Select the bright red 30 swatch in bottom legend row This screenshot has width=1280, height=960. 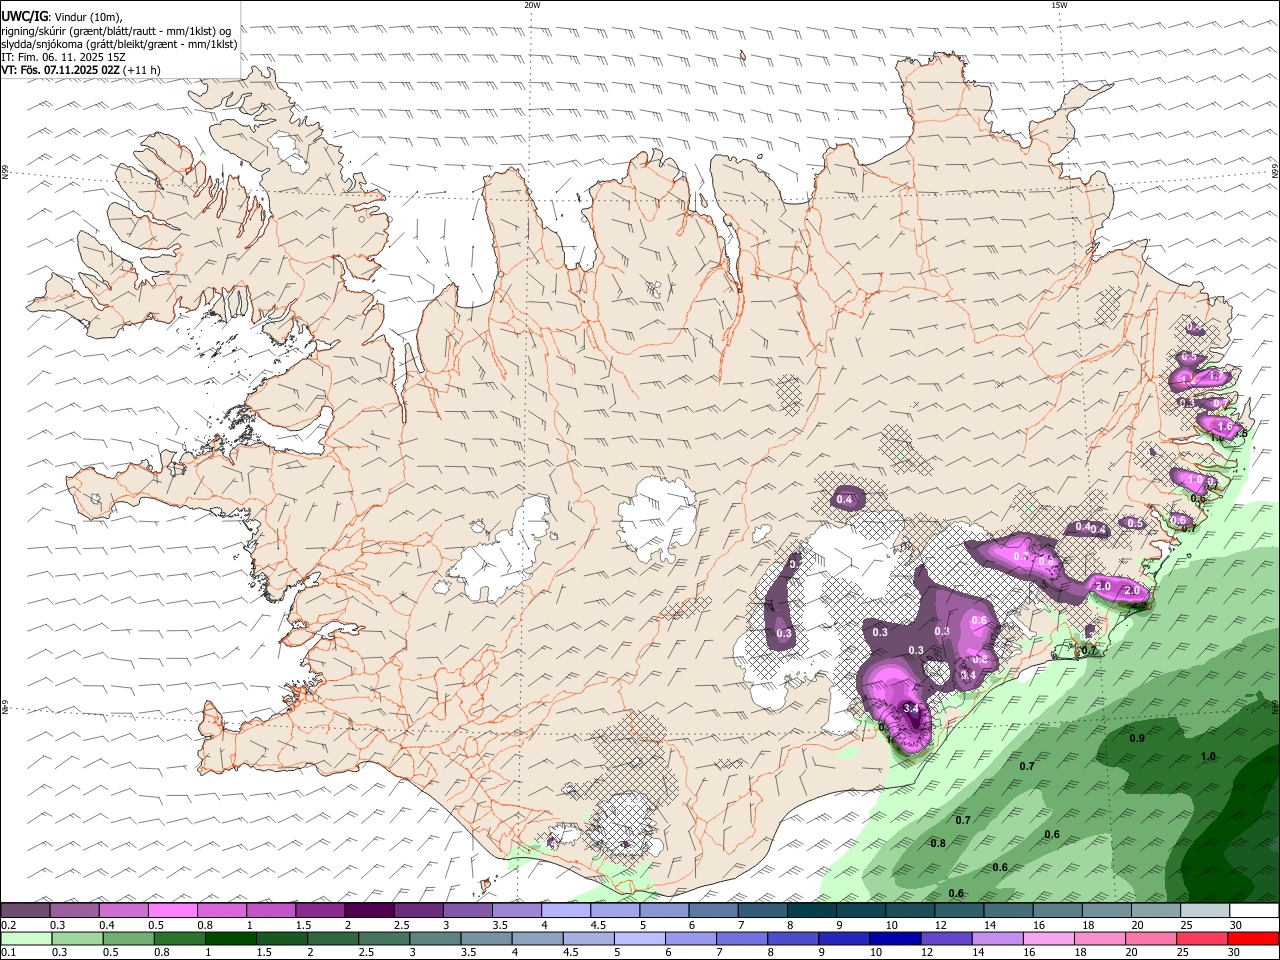pos(1254,939)
